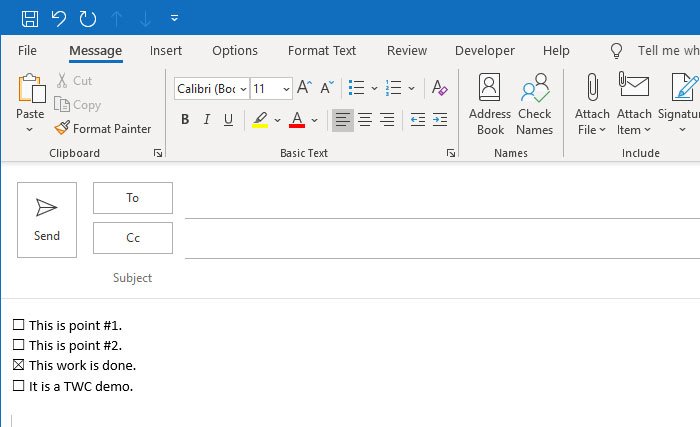Viewport: 700px width, 427px height.
Task: Increase indent of the paragraph
Action: (439, 120)
